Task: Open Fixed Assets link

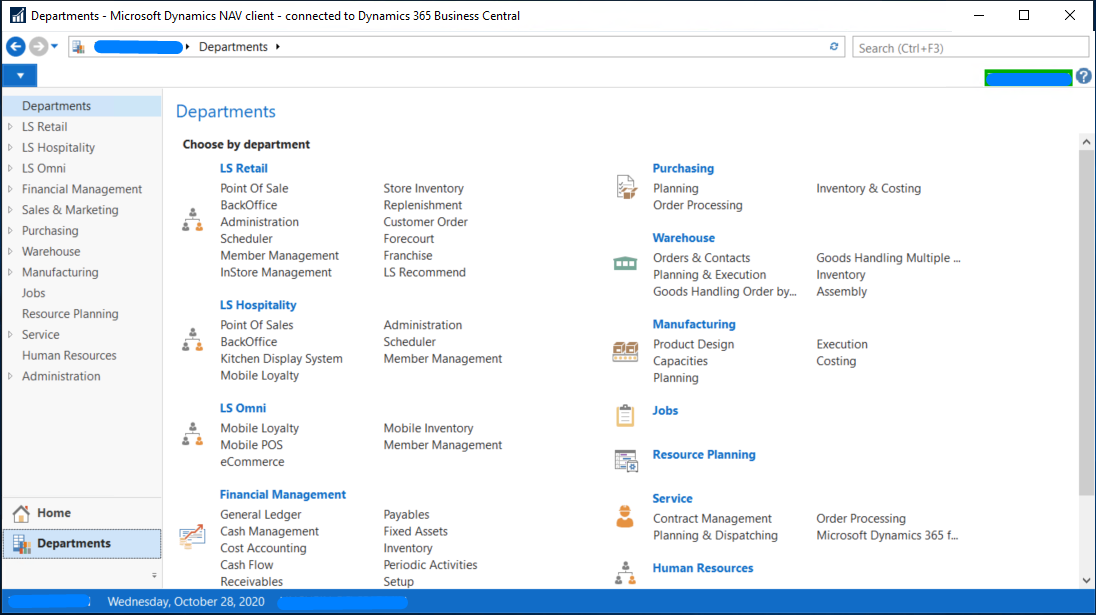Action: tap(415, 531)
